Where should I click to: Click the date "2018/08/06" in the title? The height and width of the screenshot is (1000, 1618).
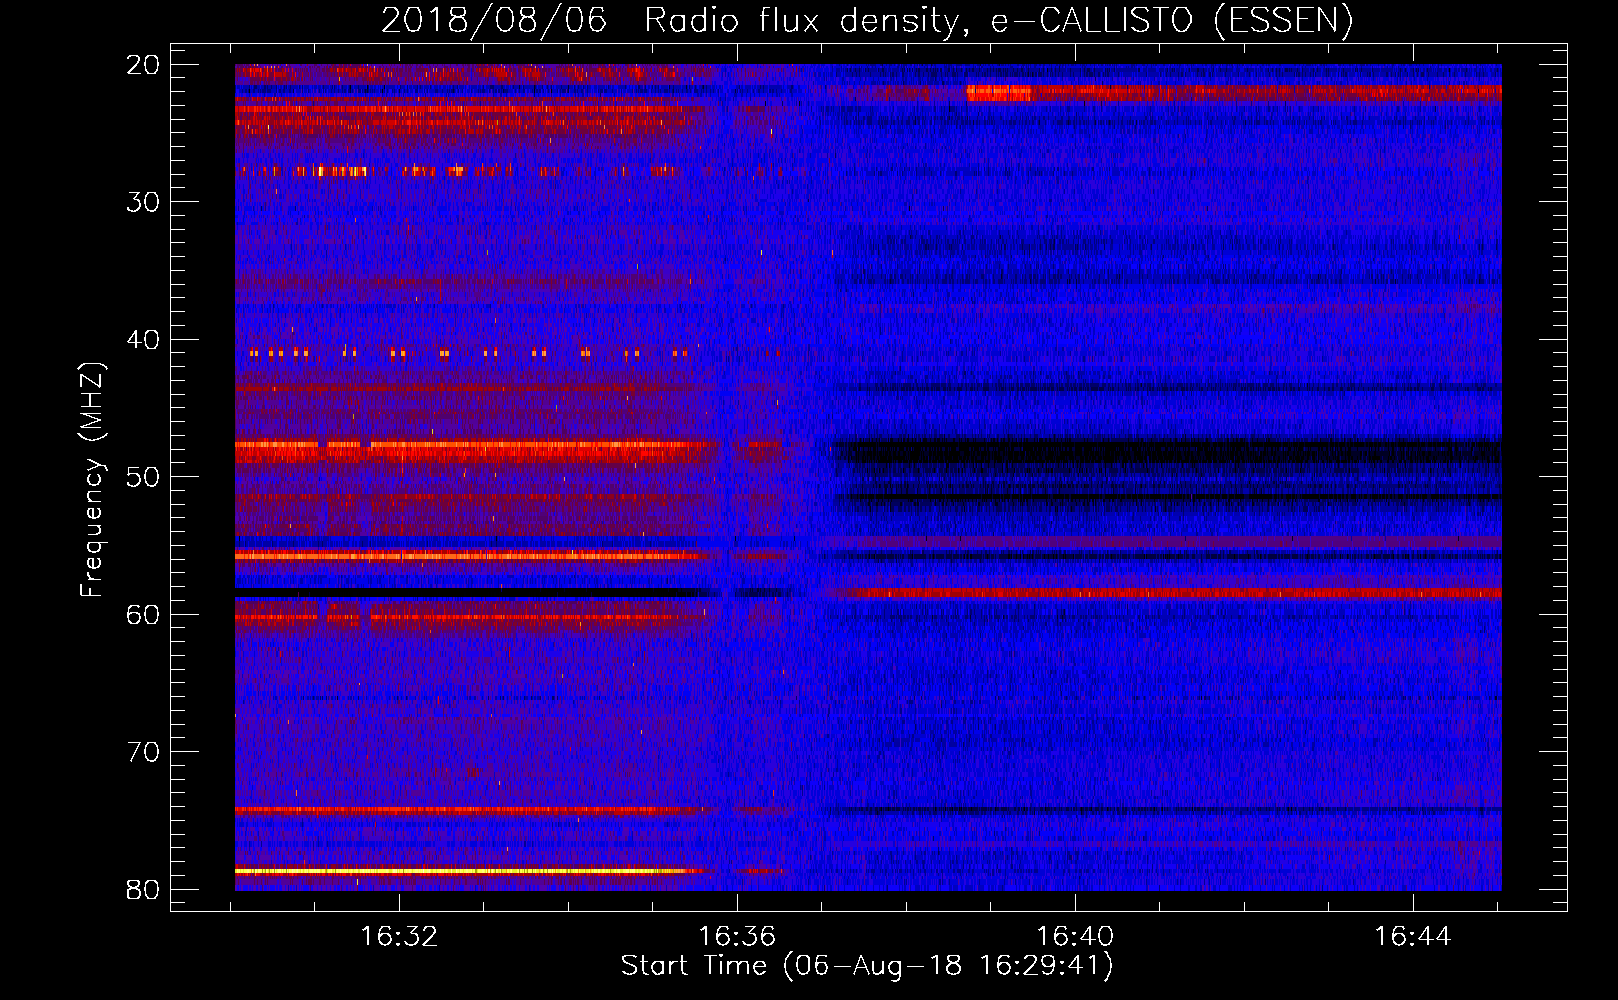pyautogui.click(x=493, y=20)
